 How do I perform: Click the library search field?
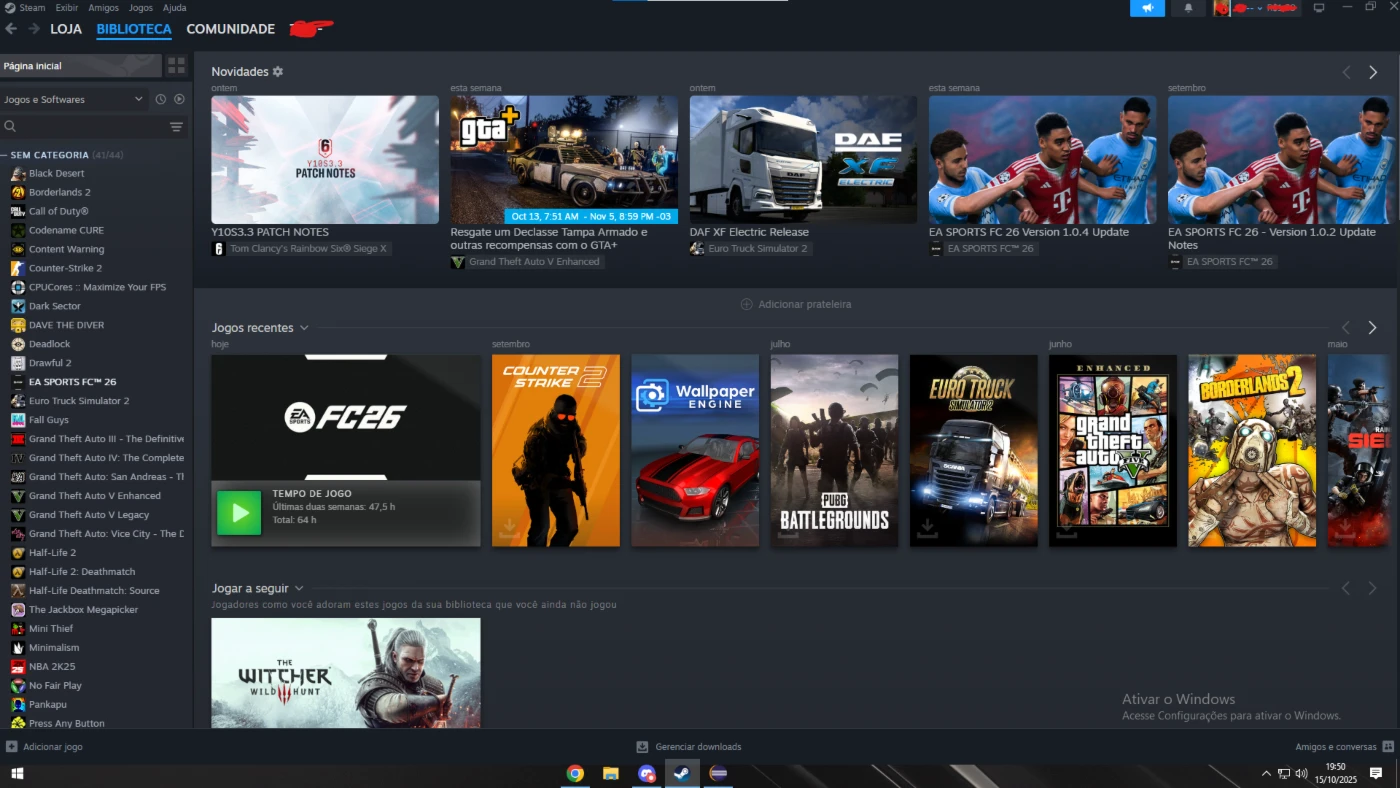(85, 127)
